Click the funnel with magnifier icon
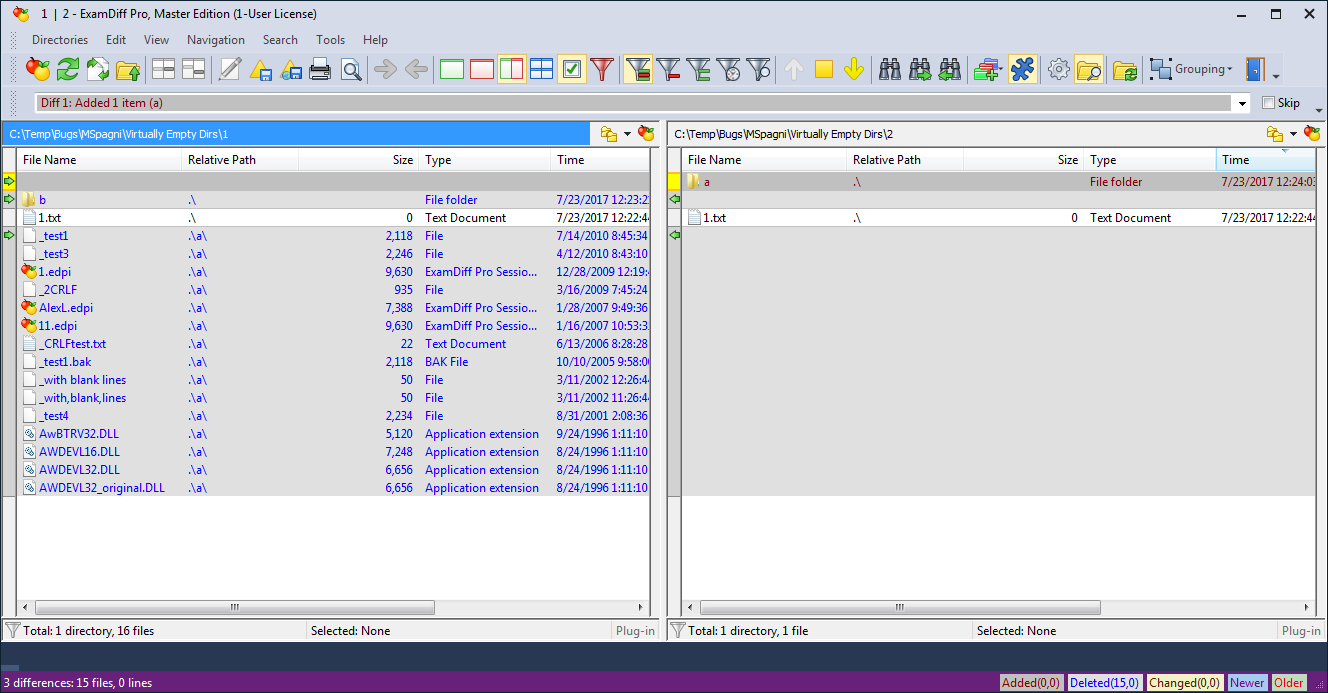This screenshot has height=693, width=1328. coord(759,69)
